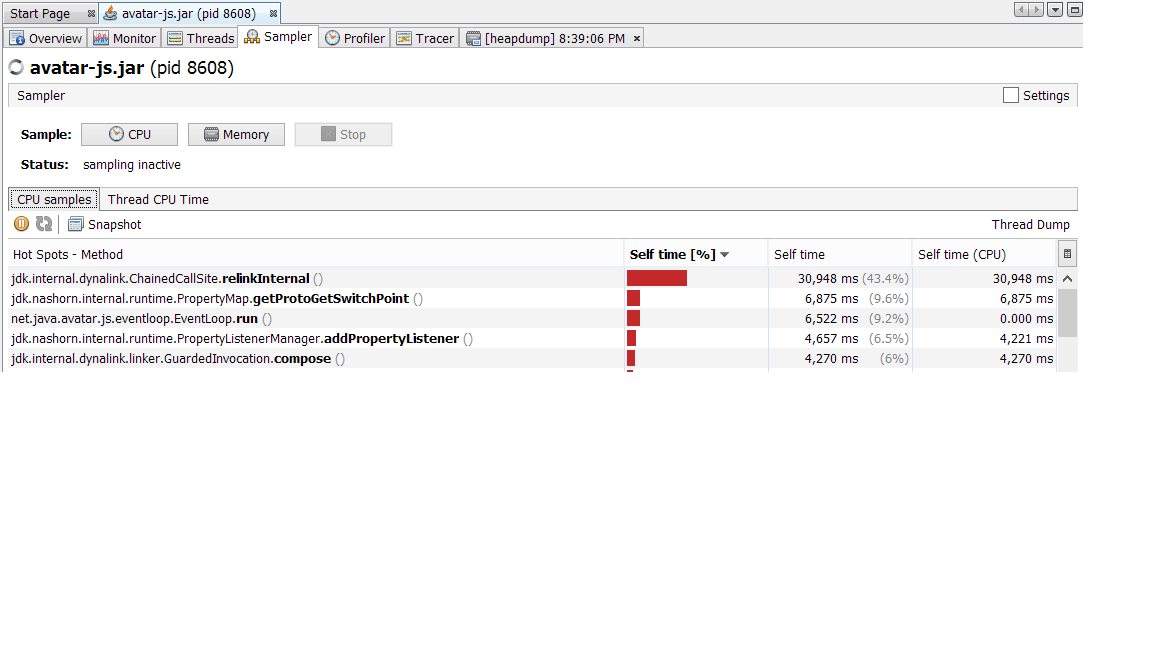Switch to the Profiler tab
This screenshot has width=1152, height=648.
coord(355,38)
